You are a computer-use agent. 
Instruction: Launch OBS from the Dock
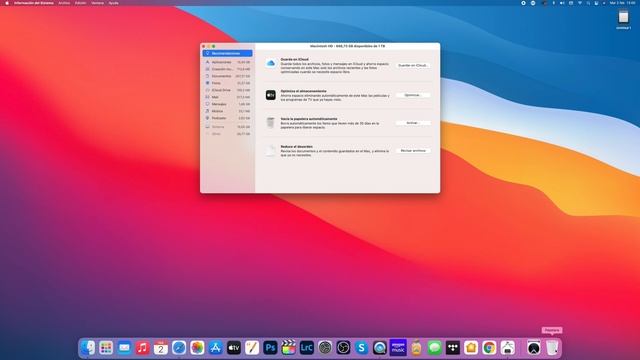(x=343, y=348)
